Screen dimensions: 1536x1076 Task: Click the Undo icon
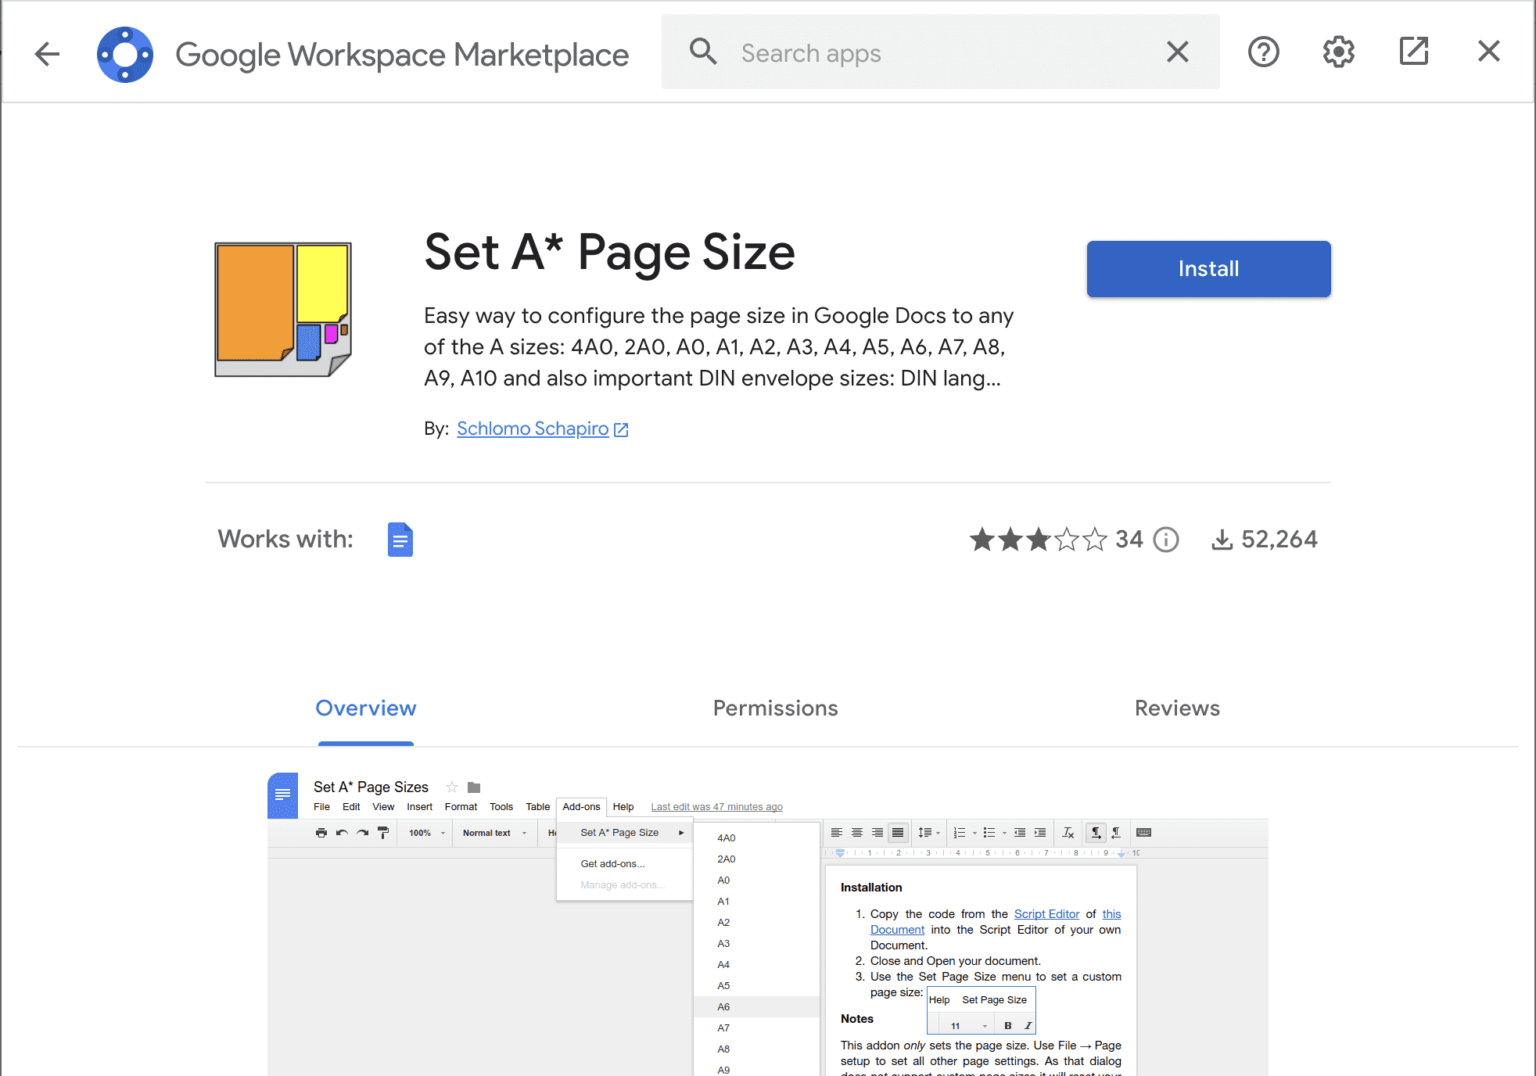pyautogui.click(x=340, y=832)
